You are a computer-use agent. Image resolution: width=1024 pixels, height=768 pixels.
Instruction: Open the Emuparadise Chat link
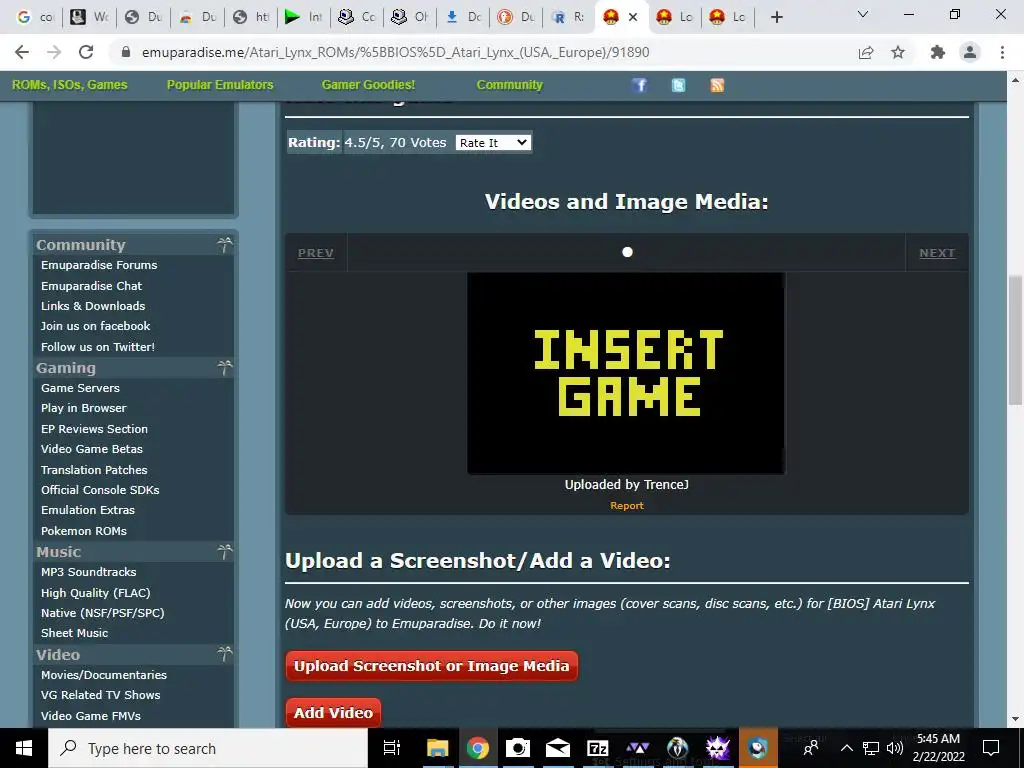91,286
